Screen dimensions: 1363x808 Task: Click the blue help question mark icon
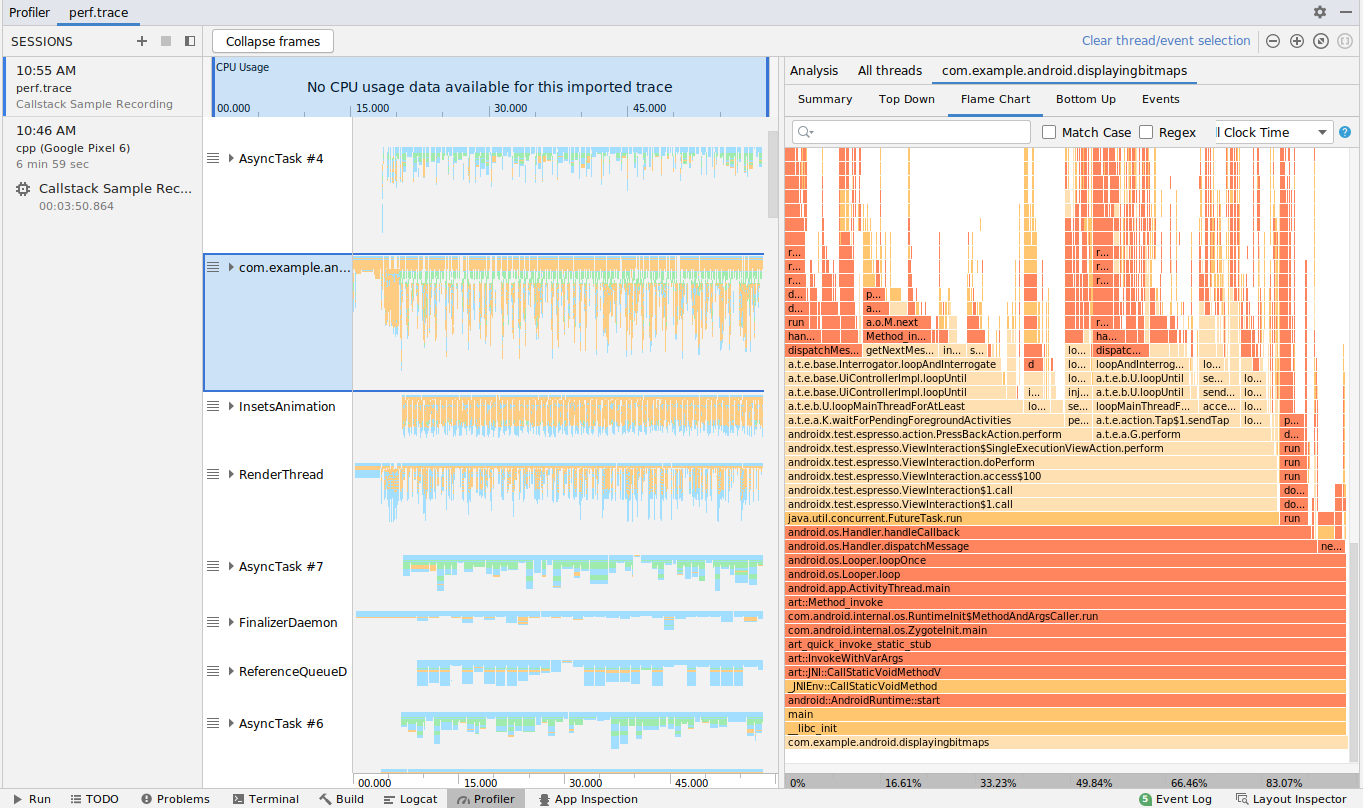pos(1345,132)
